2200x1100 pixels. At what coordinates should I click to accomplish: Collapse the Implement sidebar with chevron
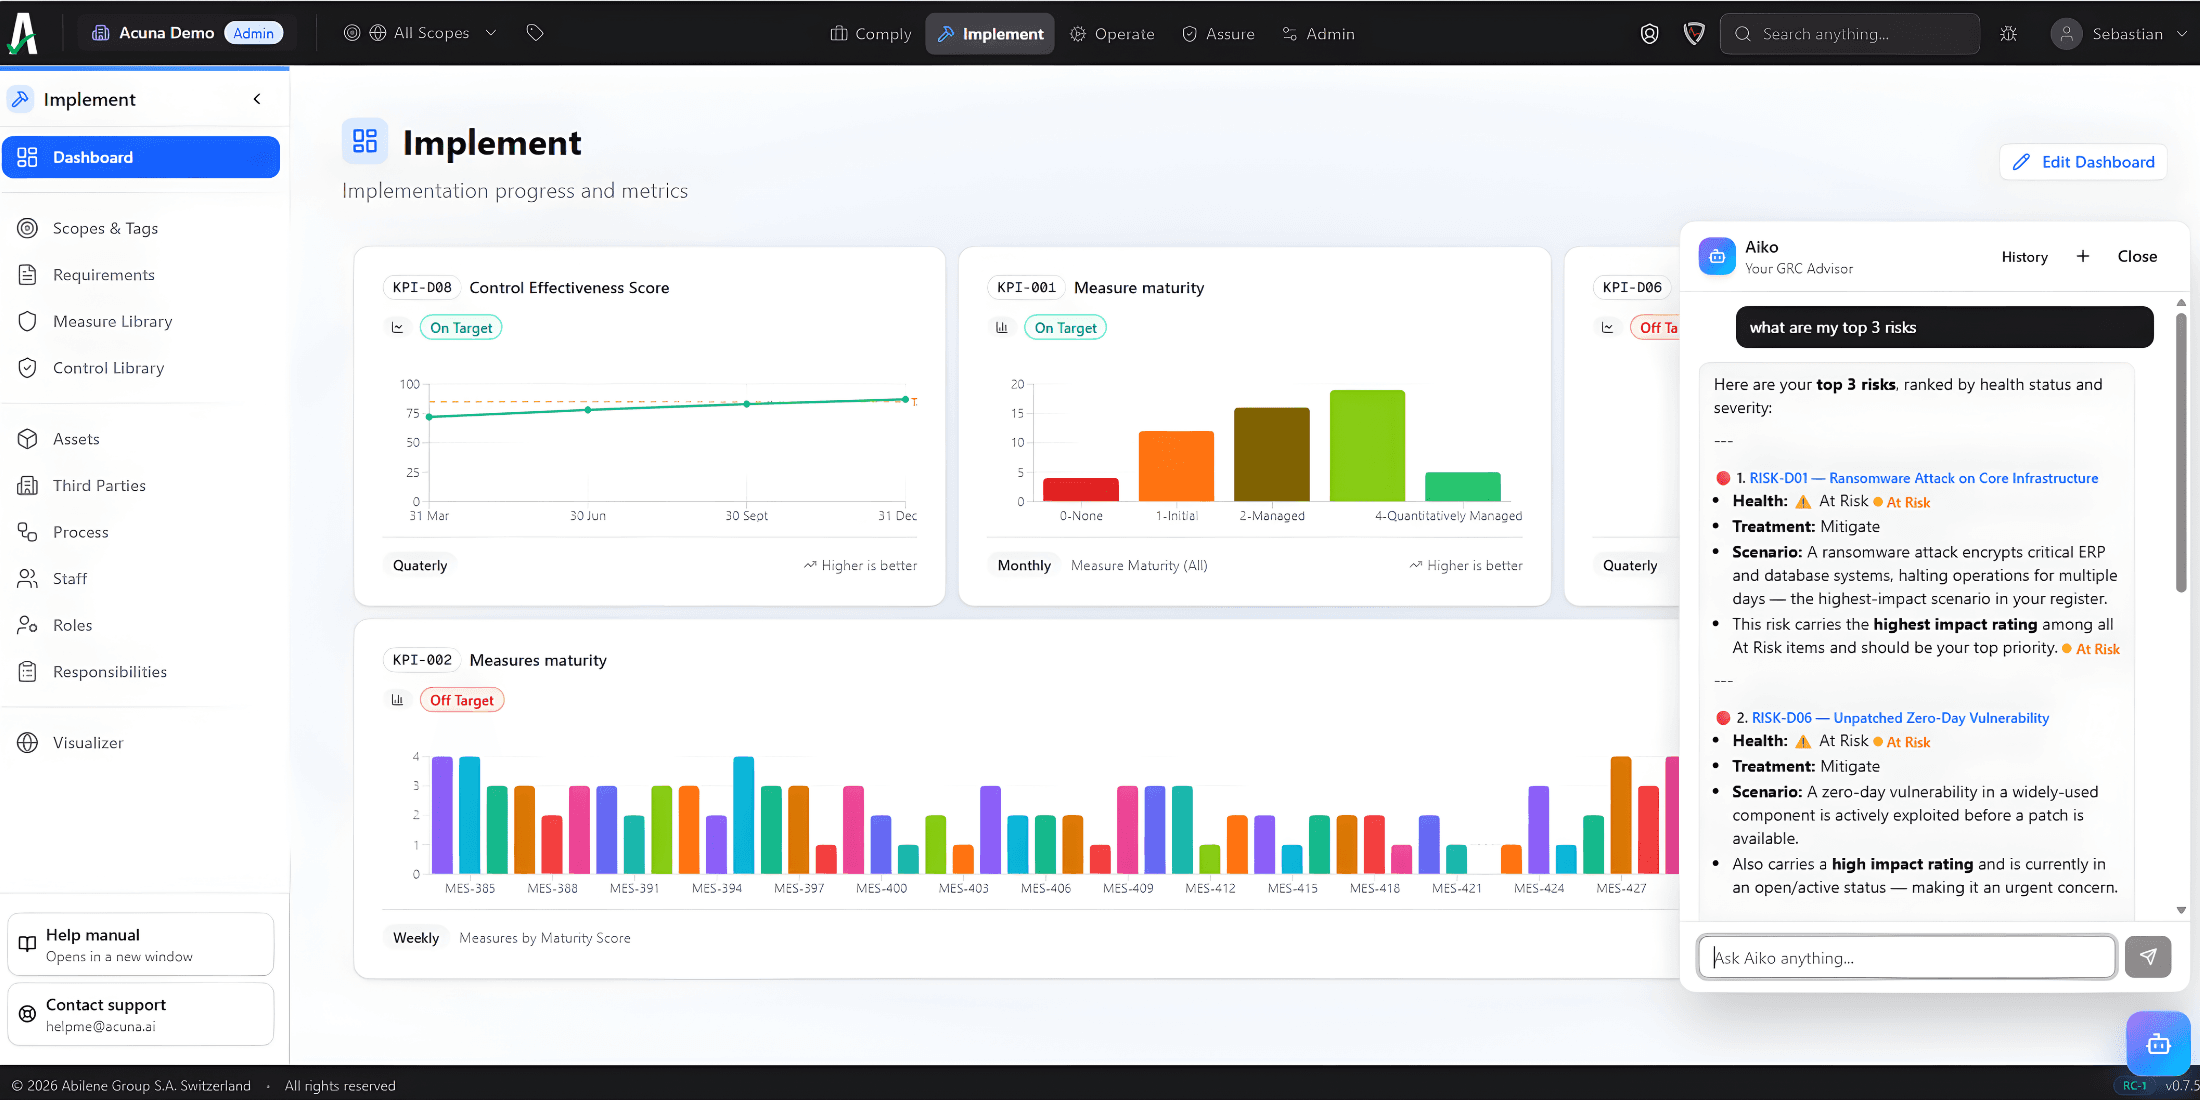(x=257, y=99)
